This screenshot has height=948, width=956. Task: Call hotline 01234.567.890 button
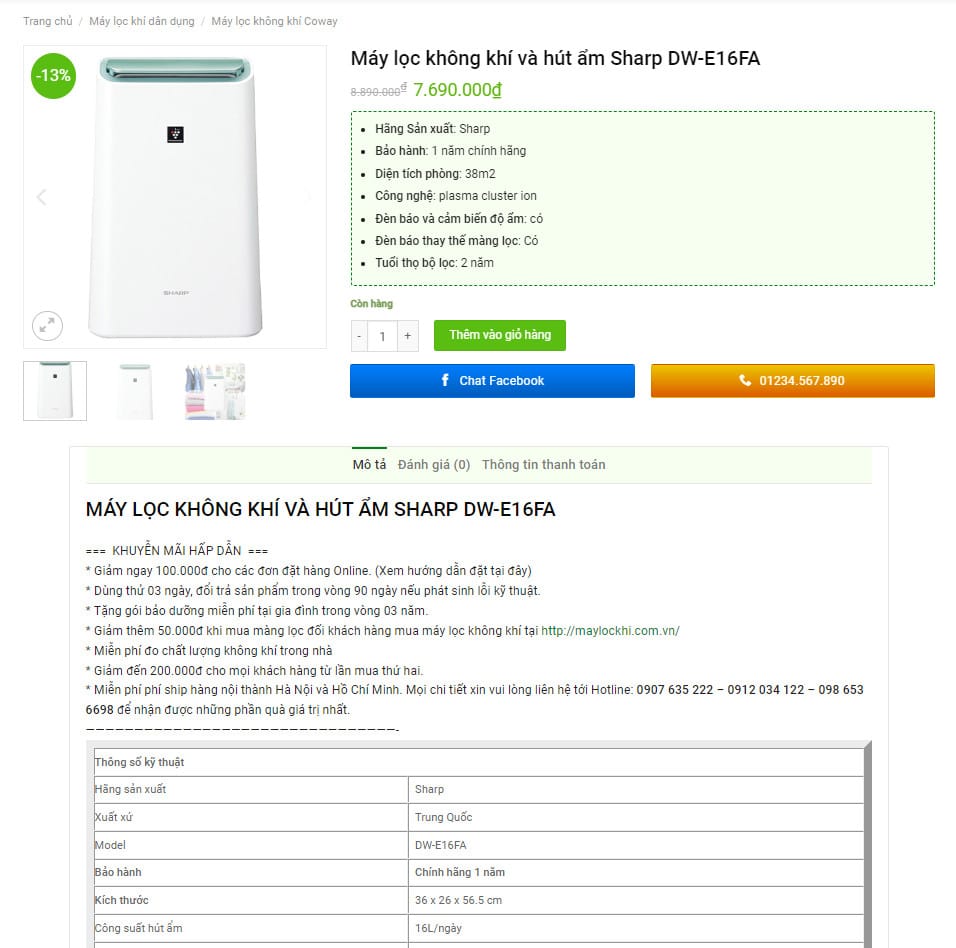792,381
